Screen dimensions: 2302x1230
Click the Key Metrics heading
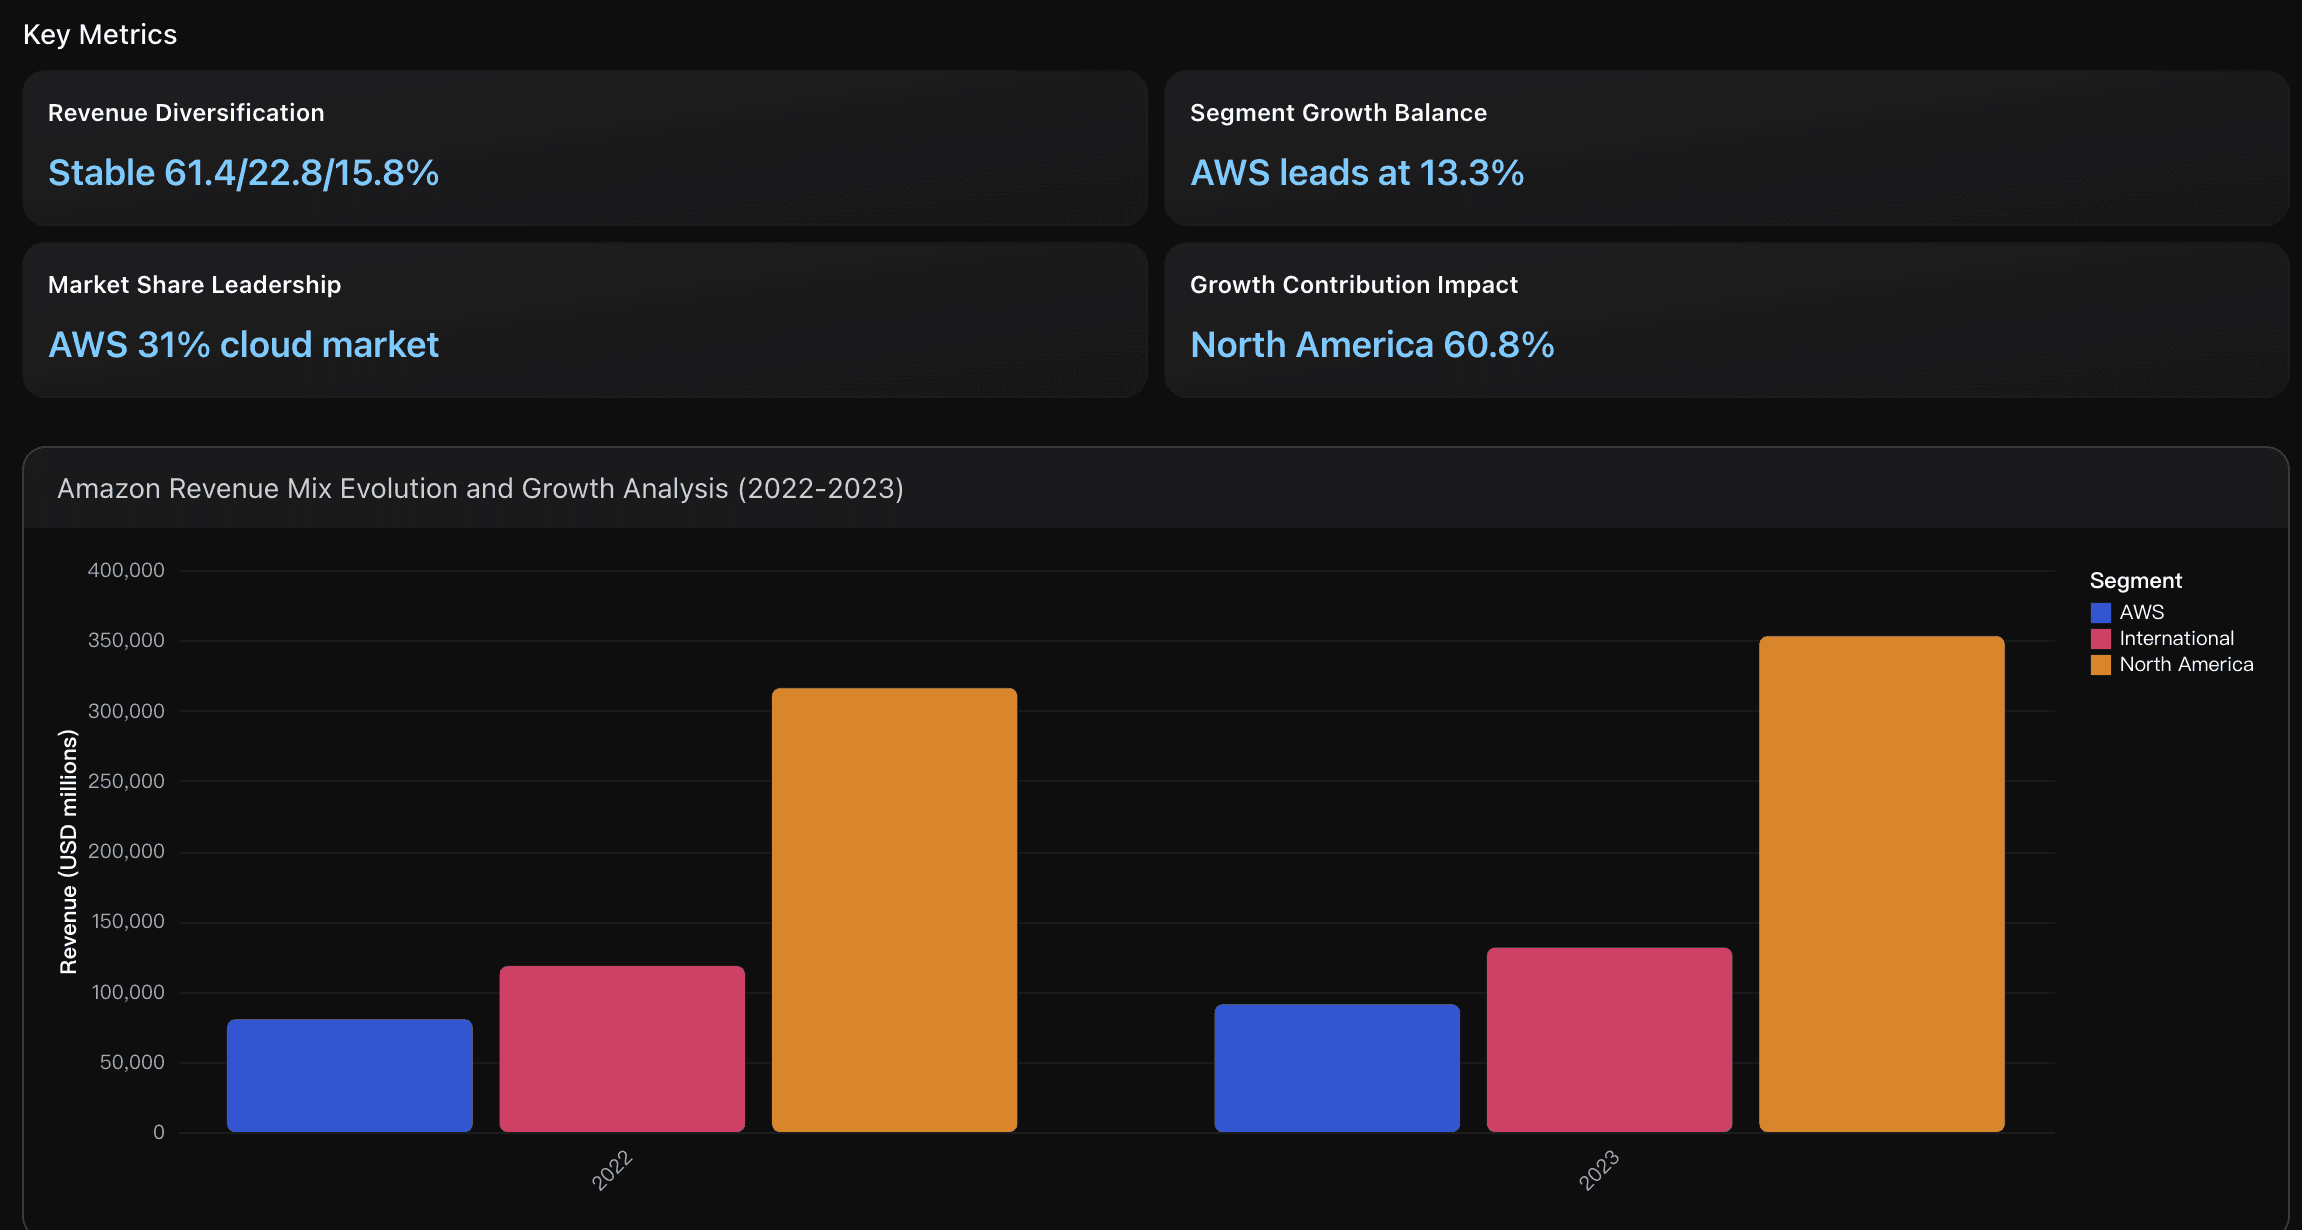tap(100, 35)
